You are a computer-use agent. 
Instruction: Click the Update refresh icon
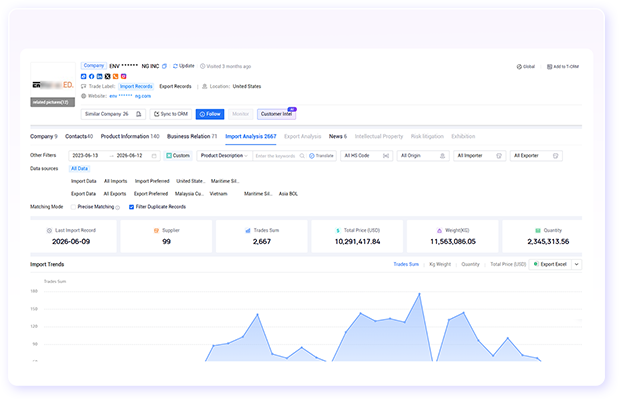pyautogui.click(x=175, y=66)
